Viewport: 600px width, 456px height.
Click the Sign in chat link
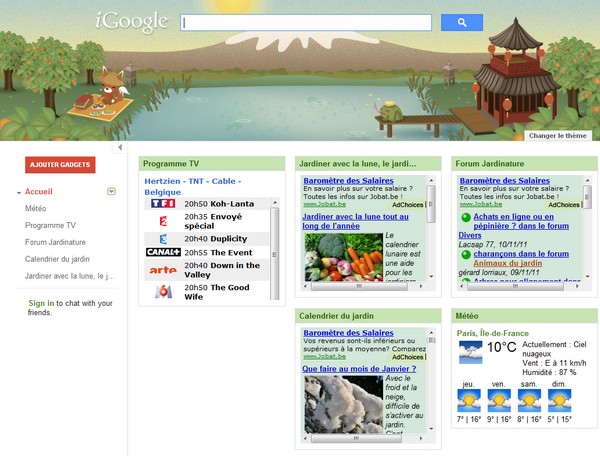[41, 303]
